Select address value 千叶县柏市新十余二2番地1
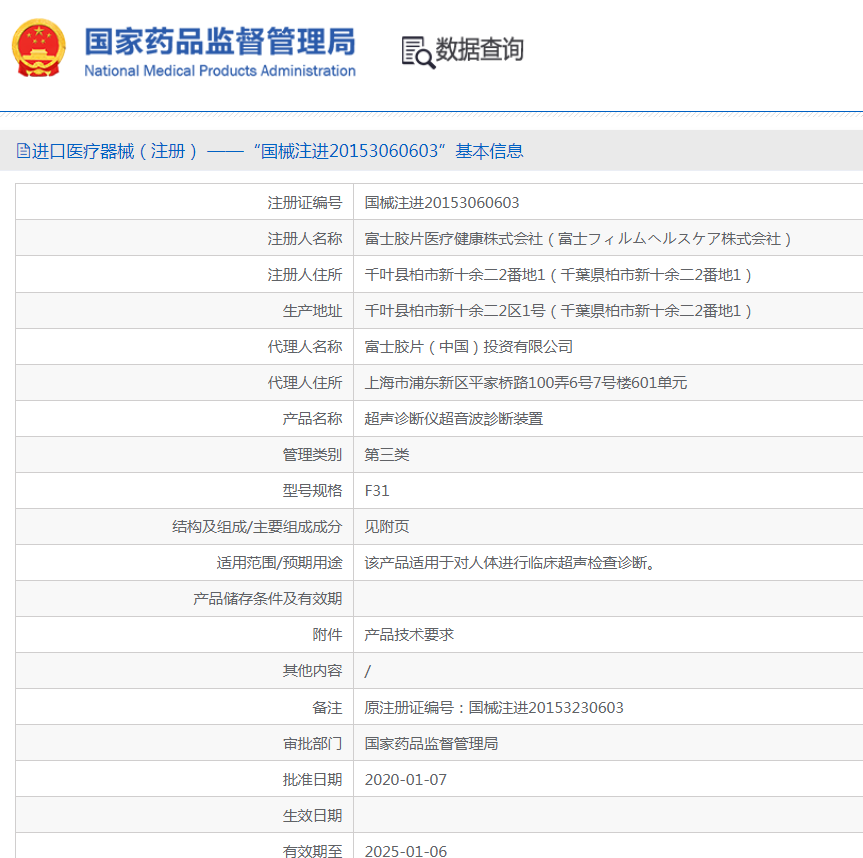Viewport: 863px width, 858px height. pyautogui.click(x=455, y=275)
